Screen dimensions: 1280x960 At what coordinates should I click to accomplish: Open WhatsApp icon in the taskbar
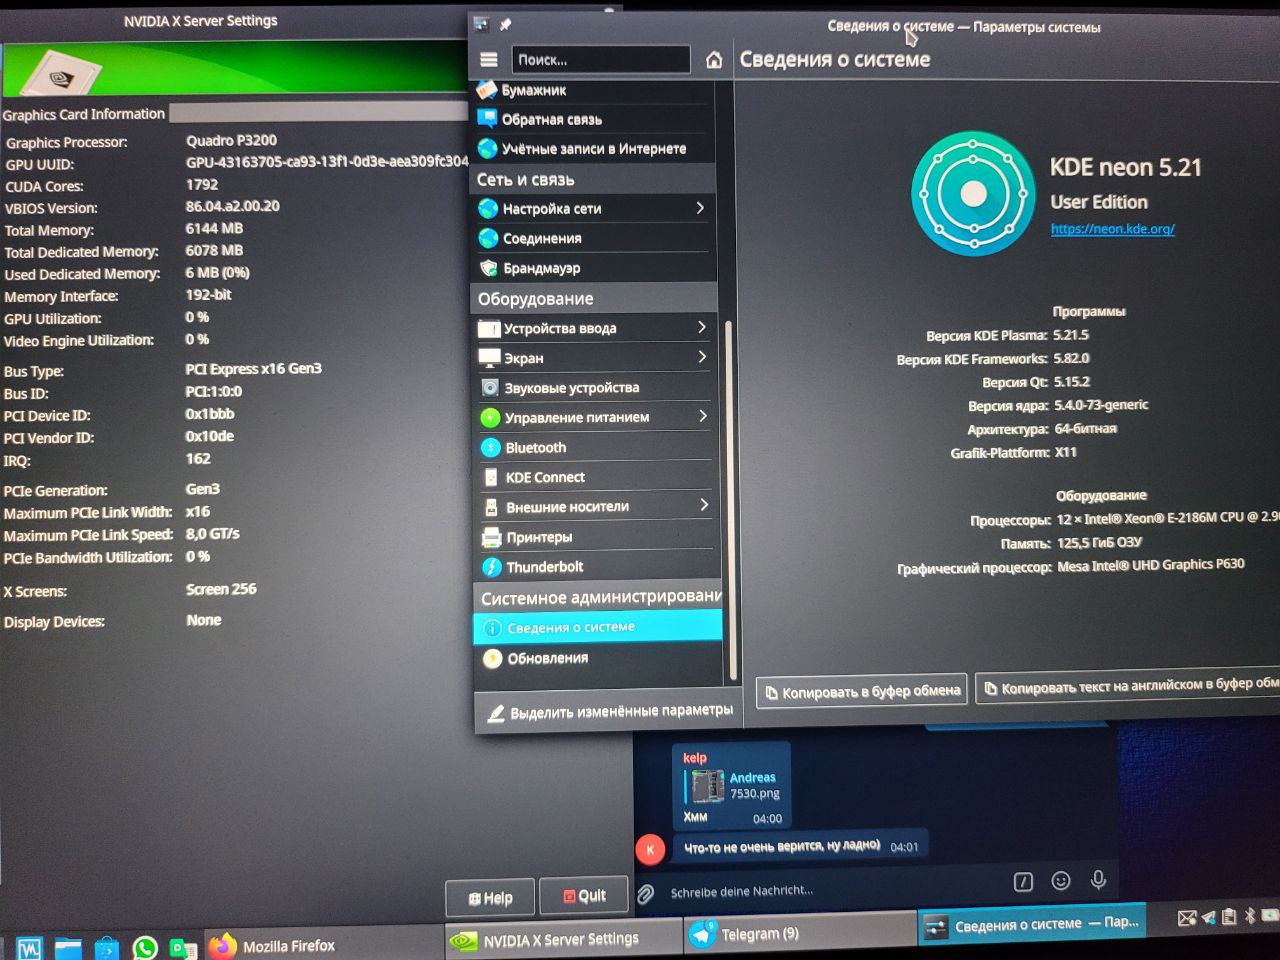145,947
